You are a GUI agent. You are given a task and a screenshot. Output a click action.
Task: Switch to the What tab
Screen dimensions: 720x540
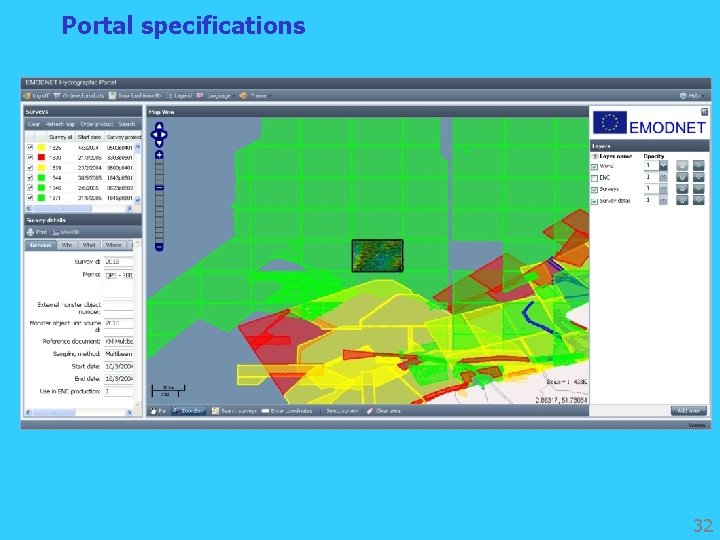(89, 245)
